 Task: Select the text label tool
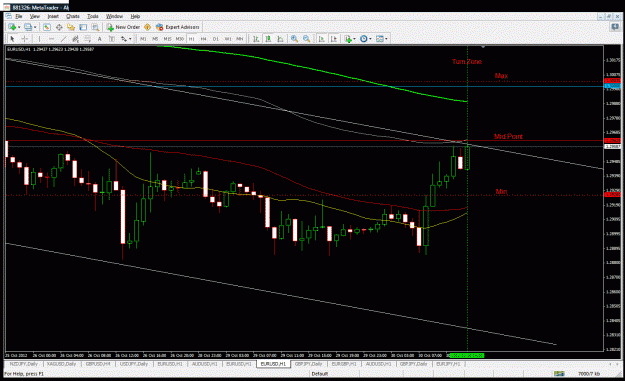[x=112, y=39]
